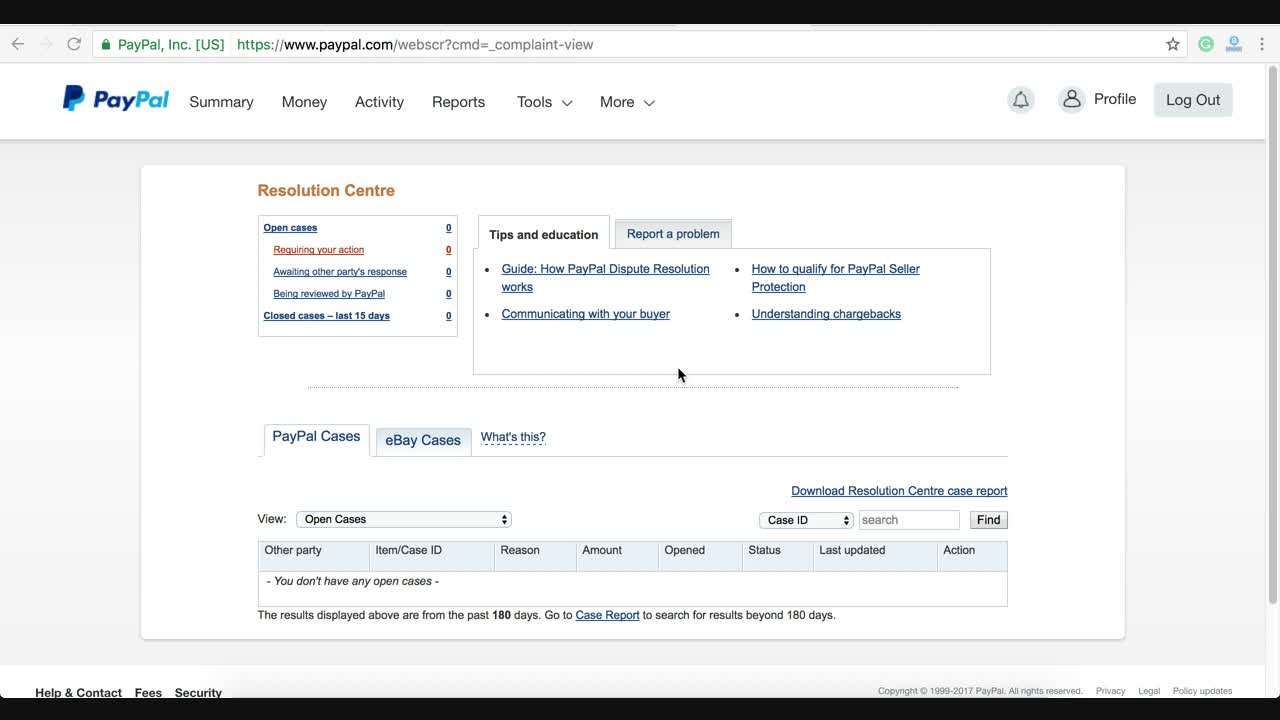The width and height of the screenshot is (1280, 720).
Task: Open the Case ID search type dropdown
Action: coord(806,520)
